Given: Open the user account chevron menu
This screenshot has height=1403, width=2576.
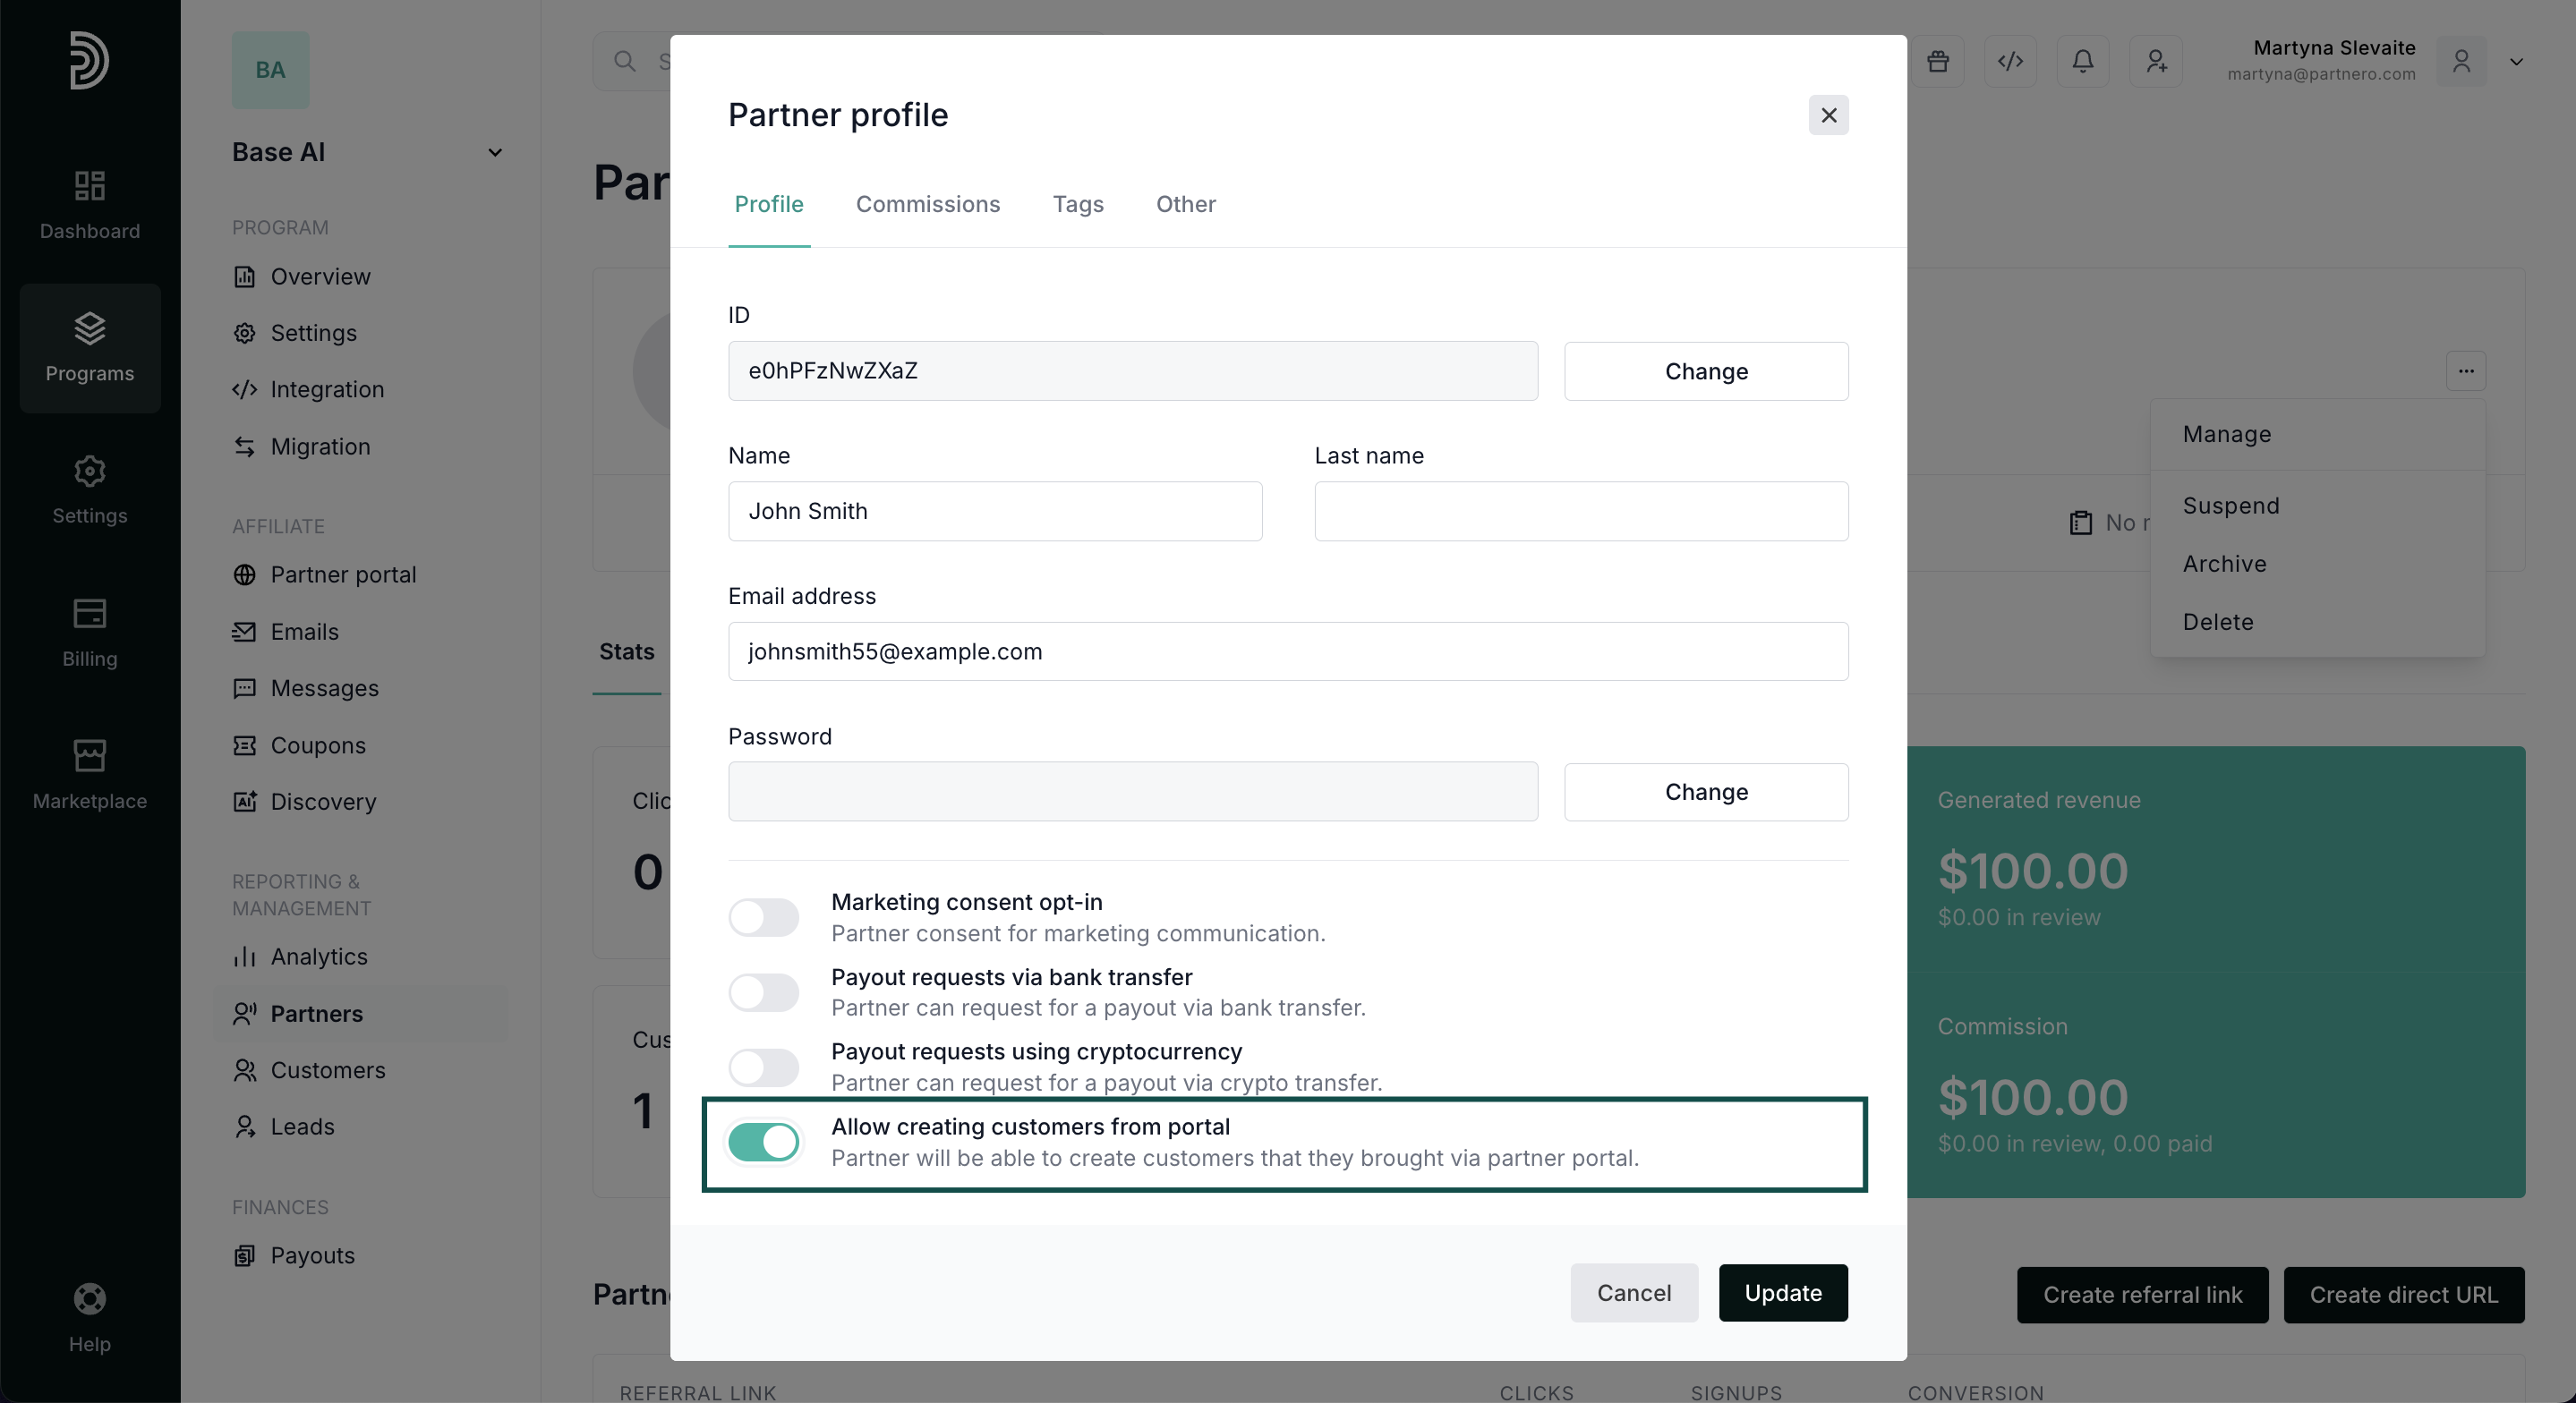Looking at the screenshot, I should coord(2516,62).
